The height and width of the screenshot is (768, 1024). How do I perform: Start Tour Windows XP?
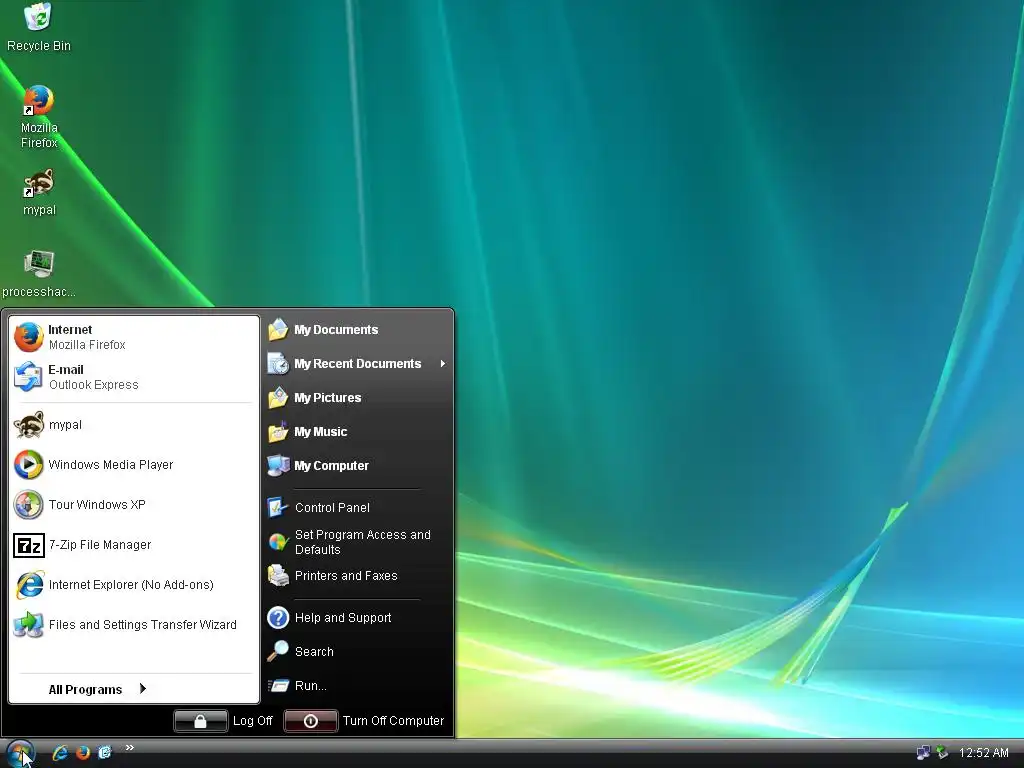pos(133,504)
